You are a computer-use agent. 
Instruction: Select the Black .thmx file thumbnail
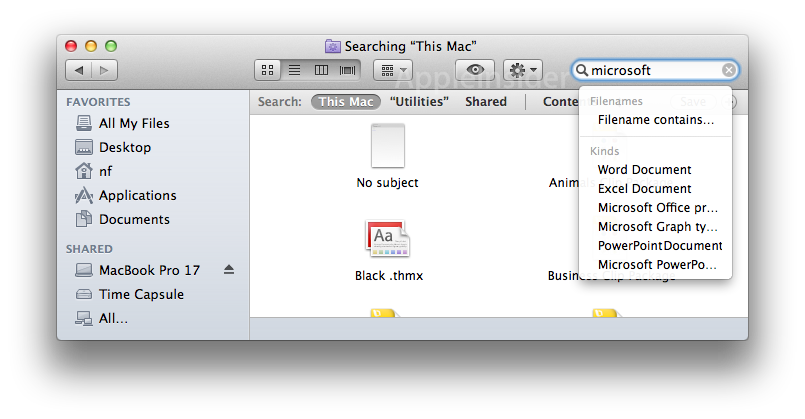tap(388, 239)
